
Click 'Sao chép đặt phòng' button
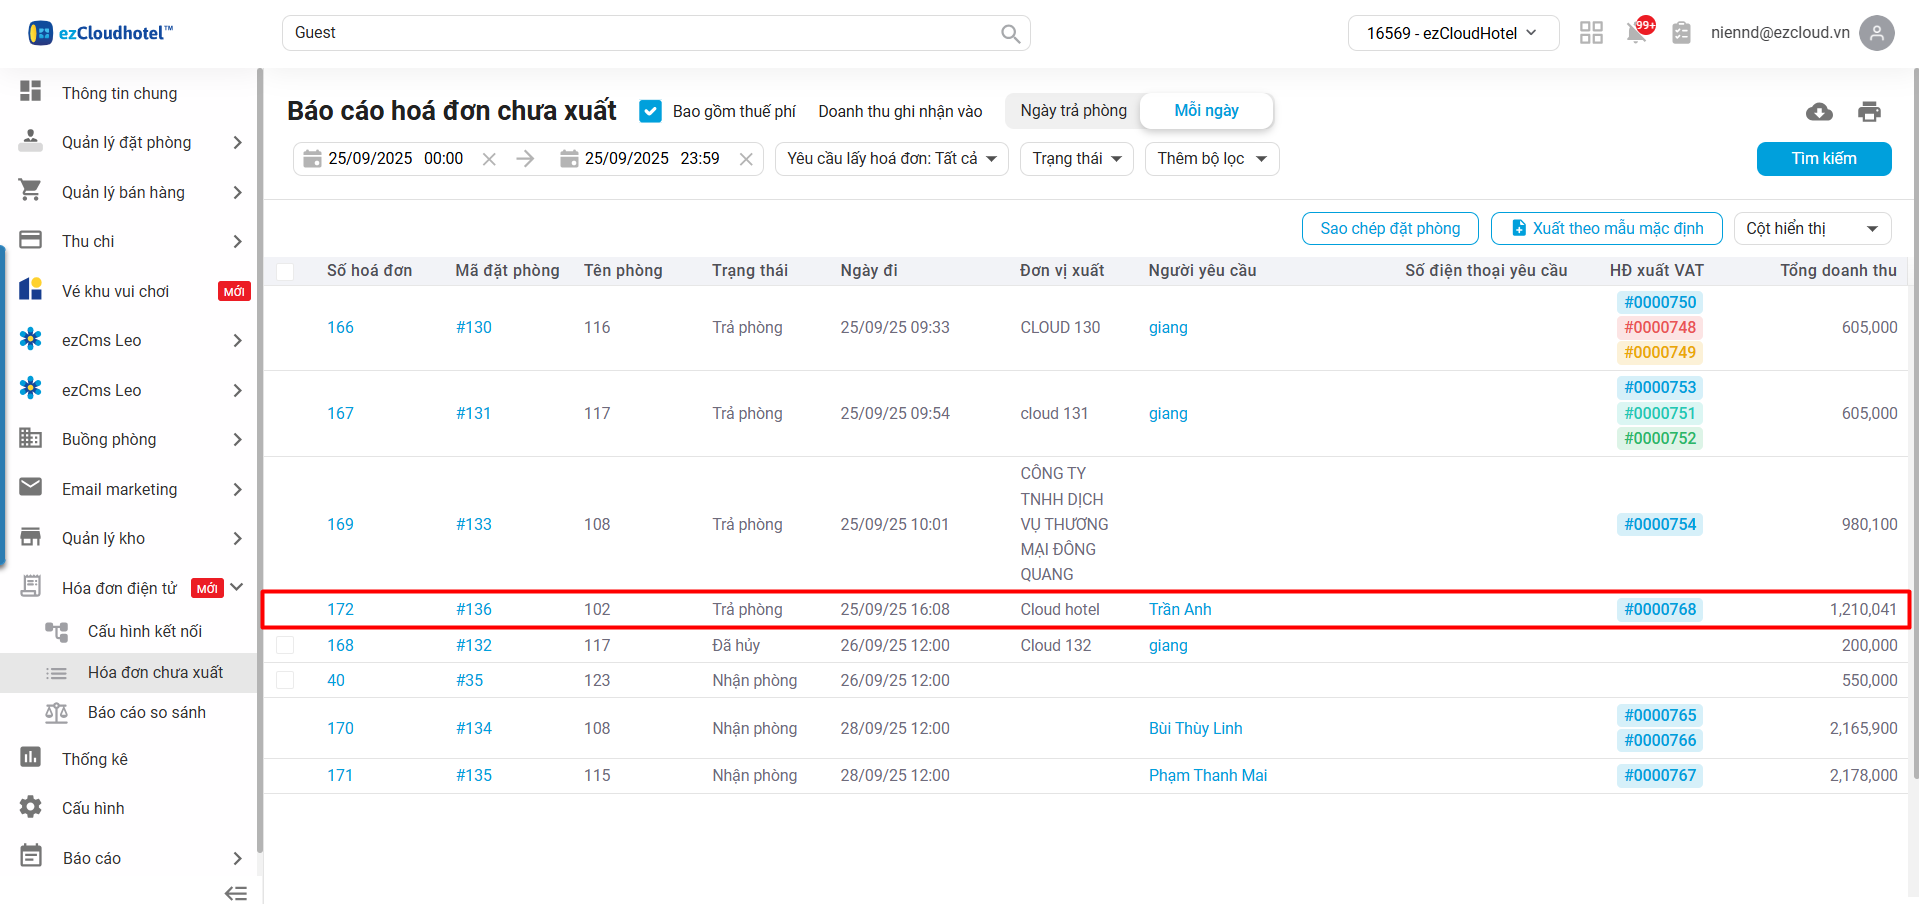tap(1389, 229)
